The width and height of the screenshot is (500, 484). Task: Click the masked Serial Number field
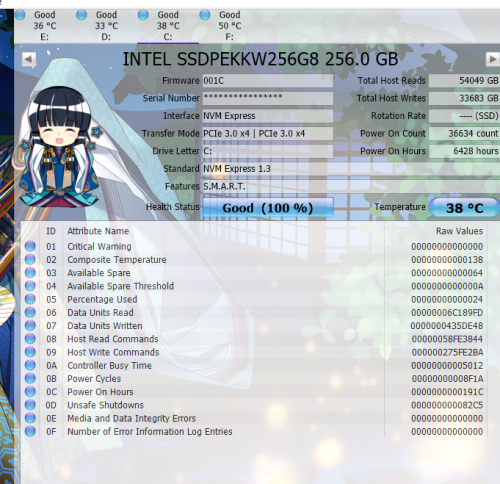268,98
